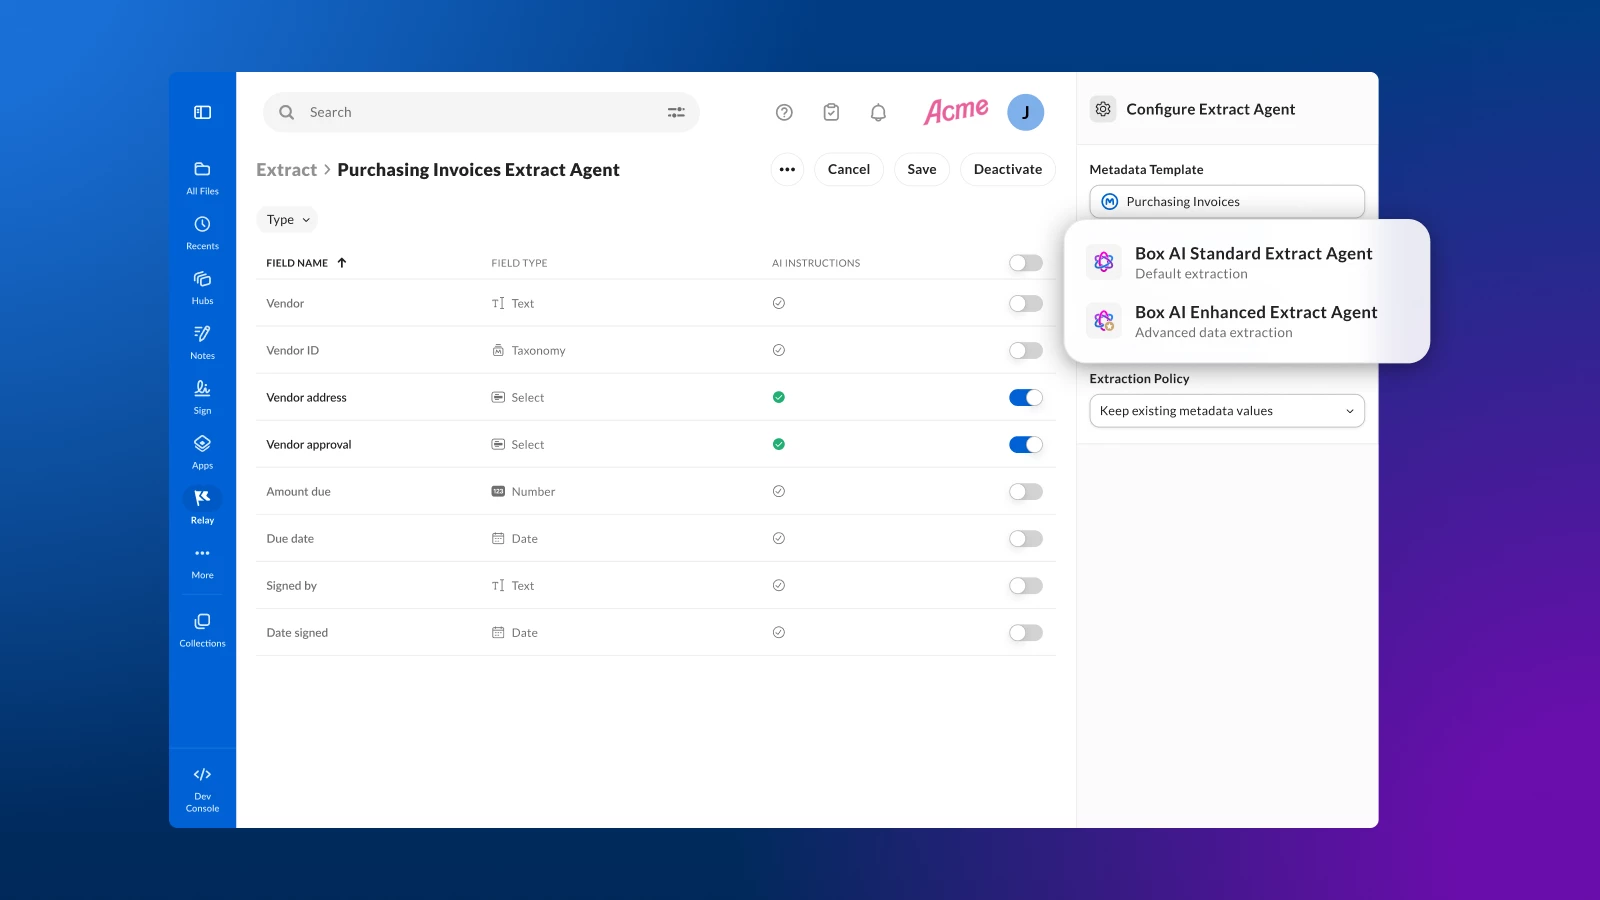Open search filter options icon
The image size is (1600, 900).
click(x=676, y=112)
